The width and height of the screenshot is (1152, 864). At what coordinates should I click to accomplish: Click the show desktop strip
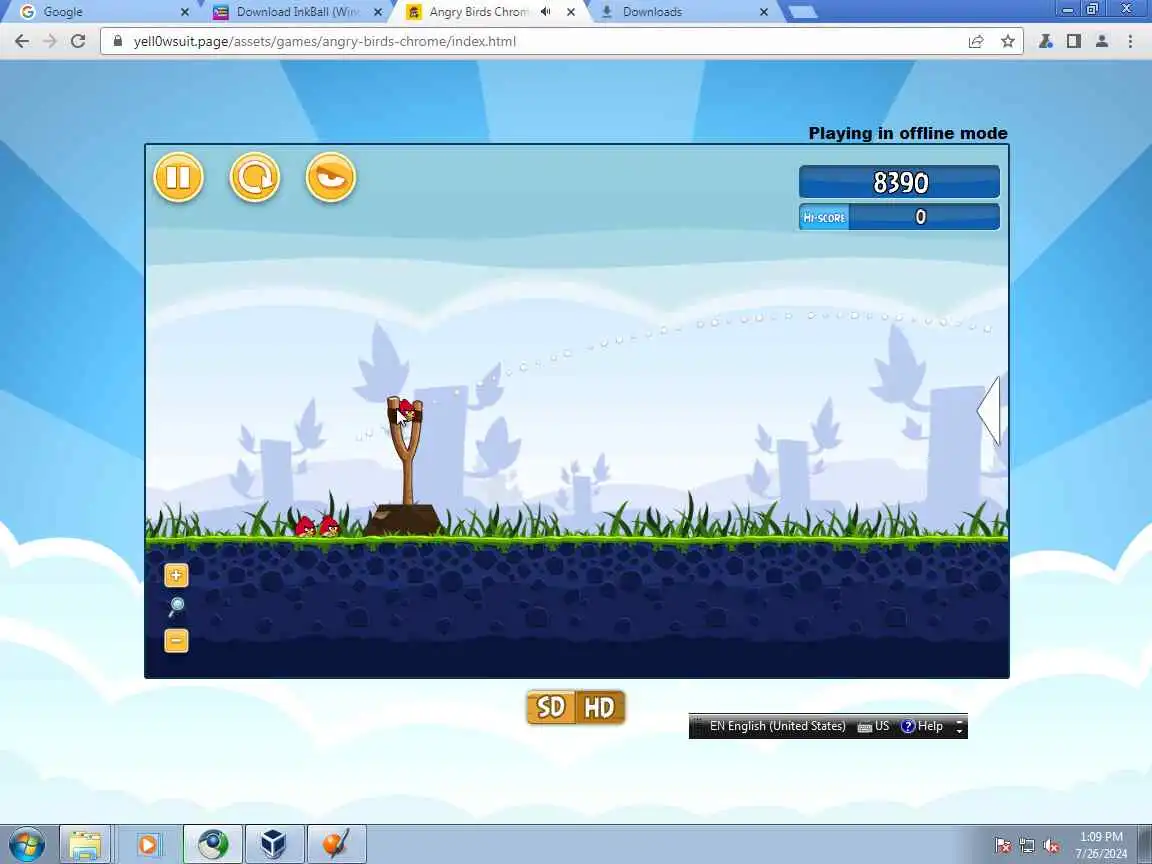(1145, 844)
